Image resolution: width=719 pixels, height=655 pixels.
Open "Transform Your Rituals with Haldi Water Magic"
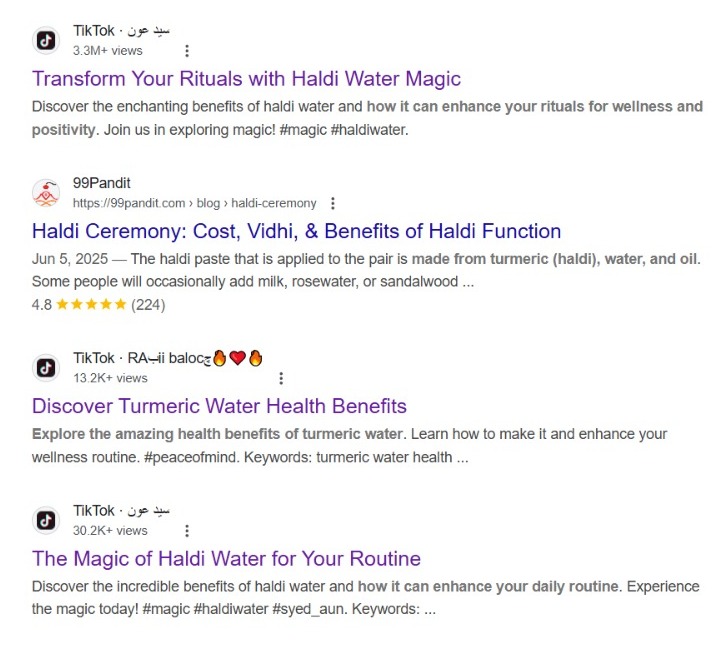pyautogui.click(x=246, y=78)
